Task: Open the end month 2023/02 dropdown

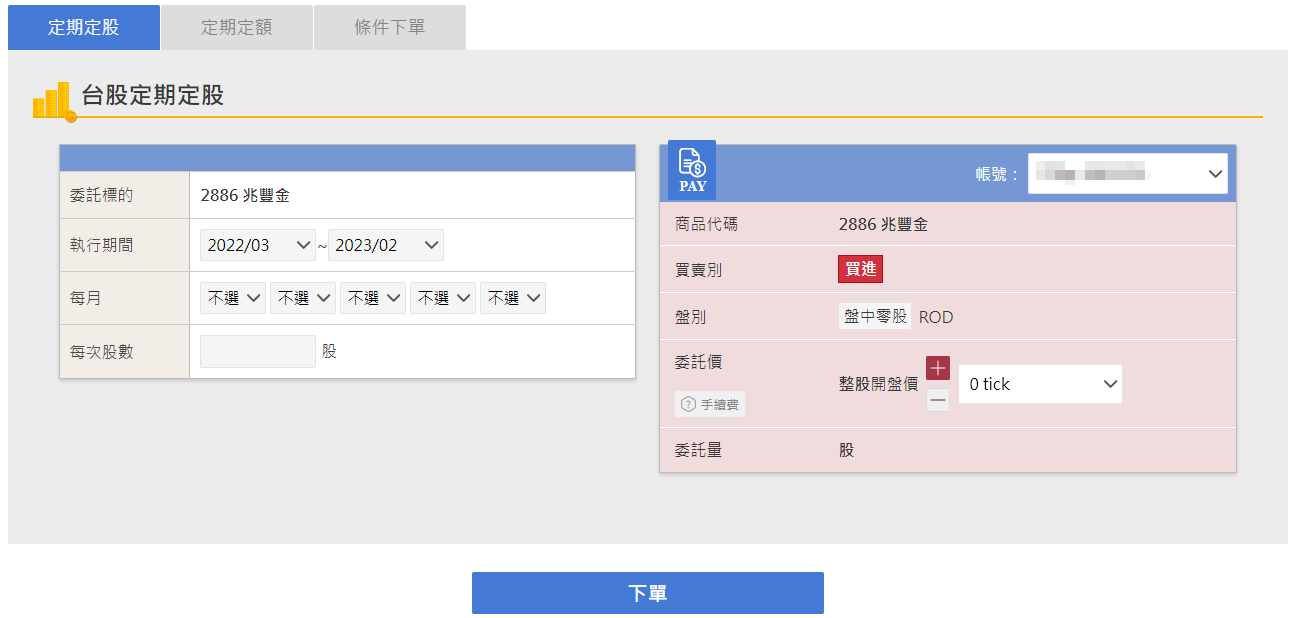Action: coord(386,245)
